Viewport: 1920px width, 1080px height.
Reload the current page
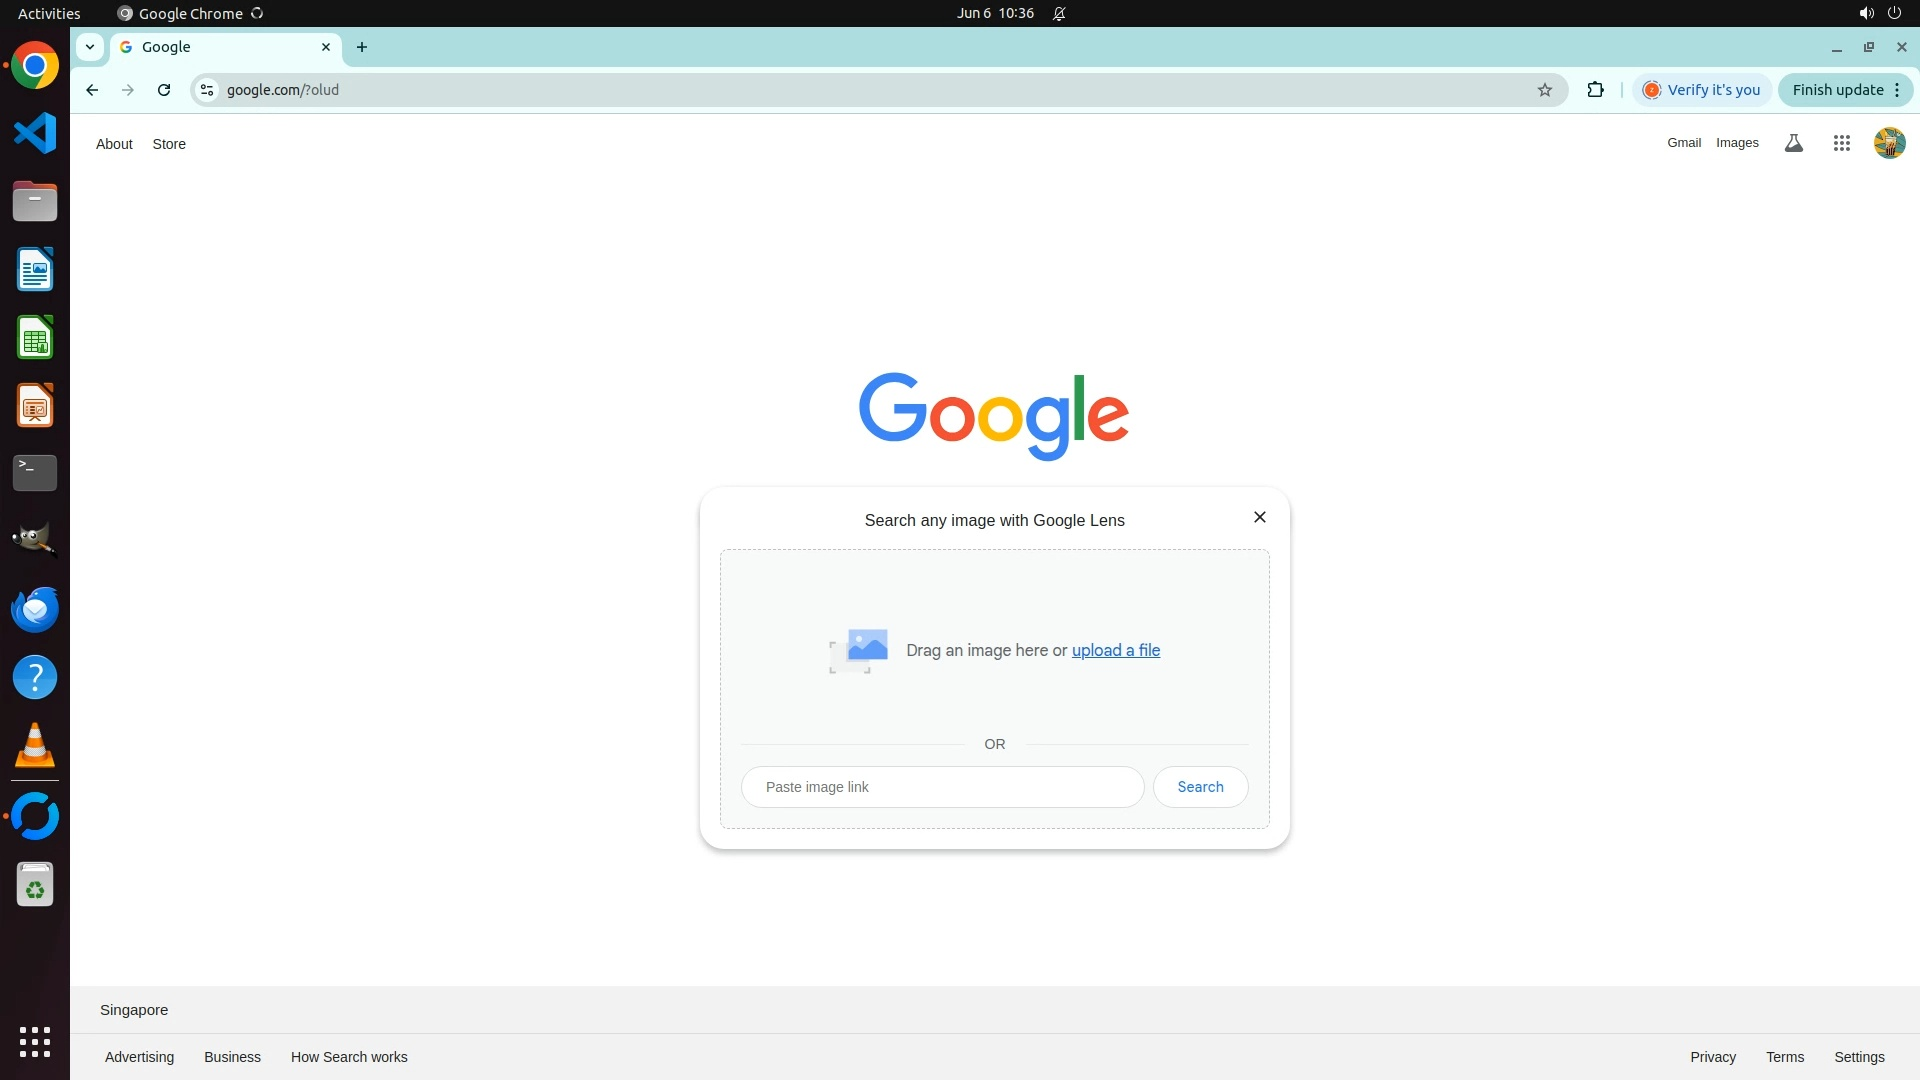pos(164,90)
